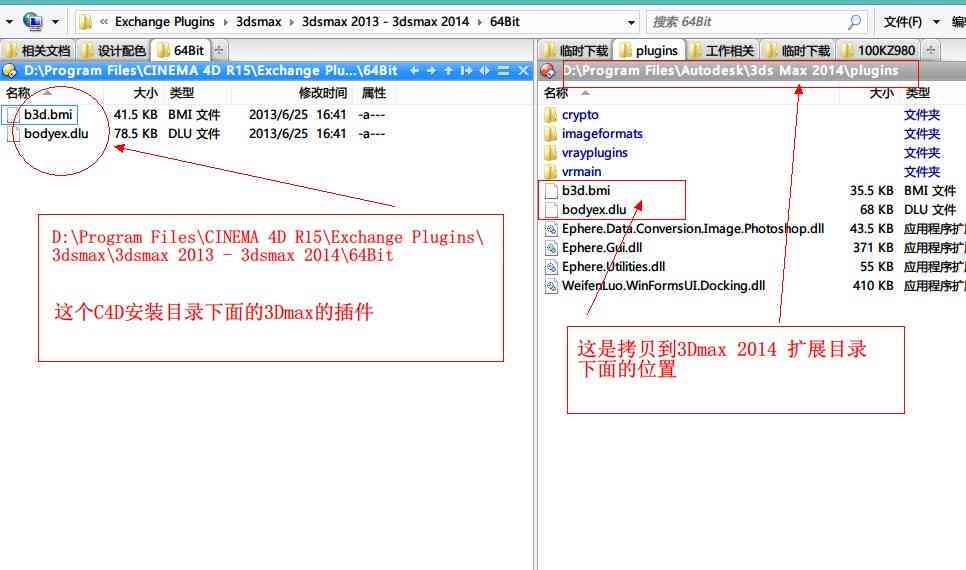Click the dll icon of WeifenLuo.WinFormsUI.Docking.dll
The width and height of the screenshot is (966, 570).
pyautogui.click(x=551, y=286)
